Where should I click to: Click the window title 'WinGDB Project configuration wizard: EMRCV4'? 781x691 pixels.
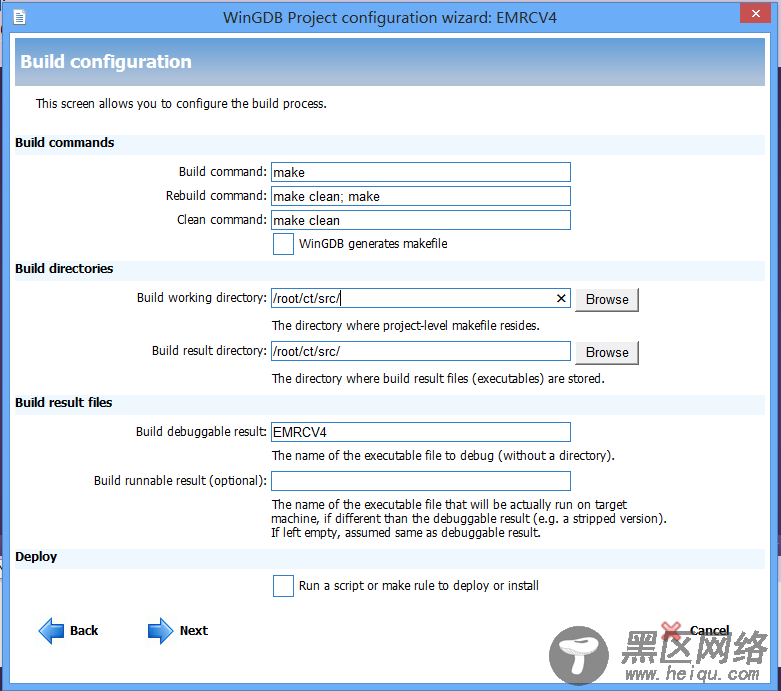pyautogui.click(x=390, y=18)
